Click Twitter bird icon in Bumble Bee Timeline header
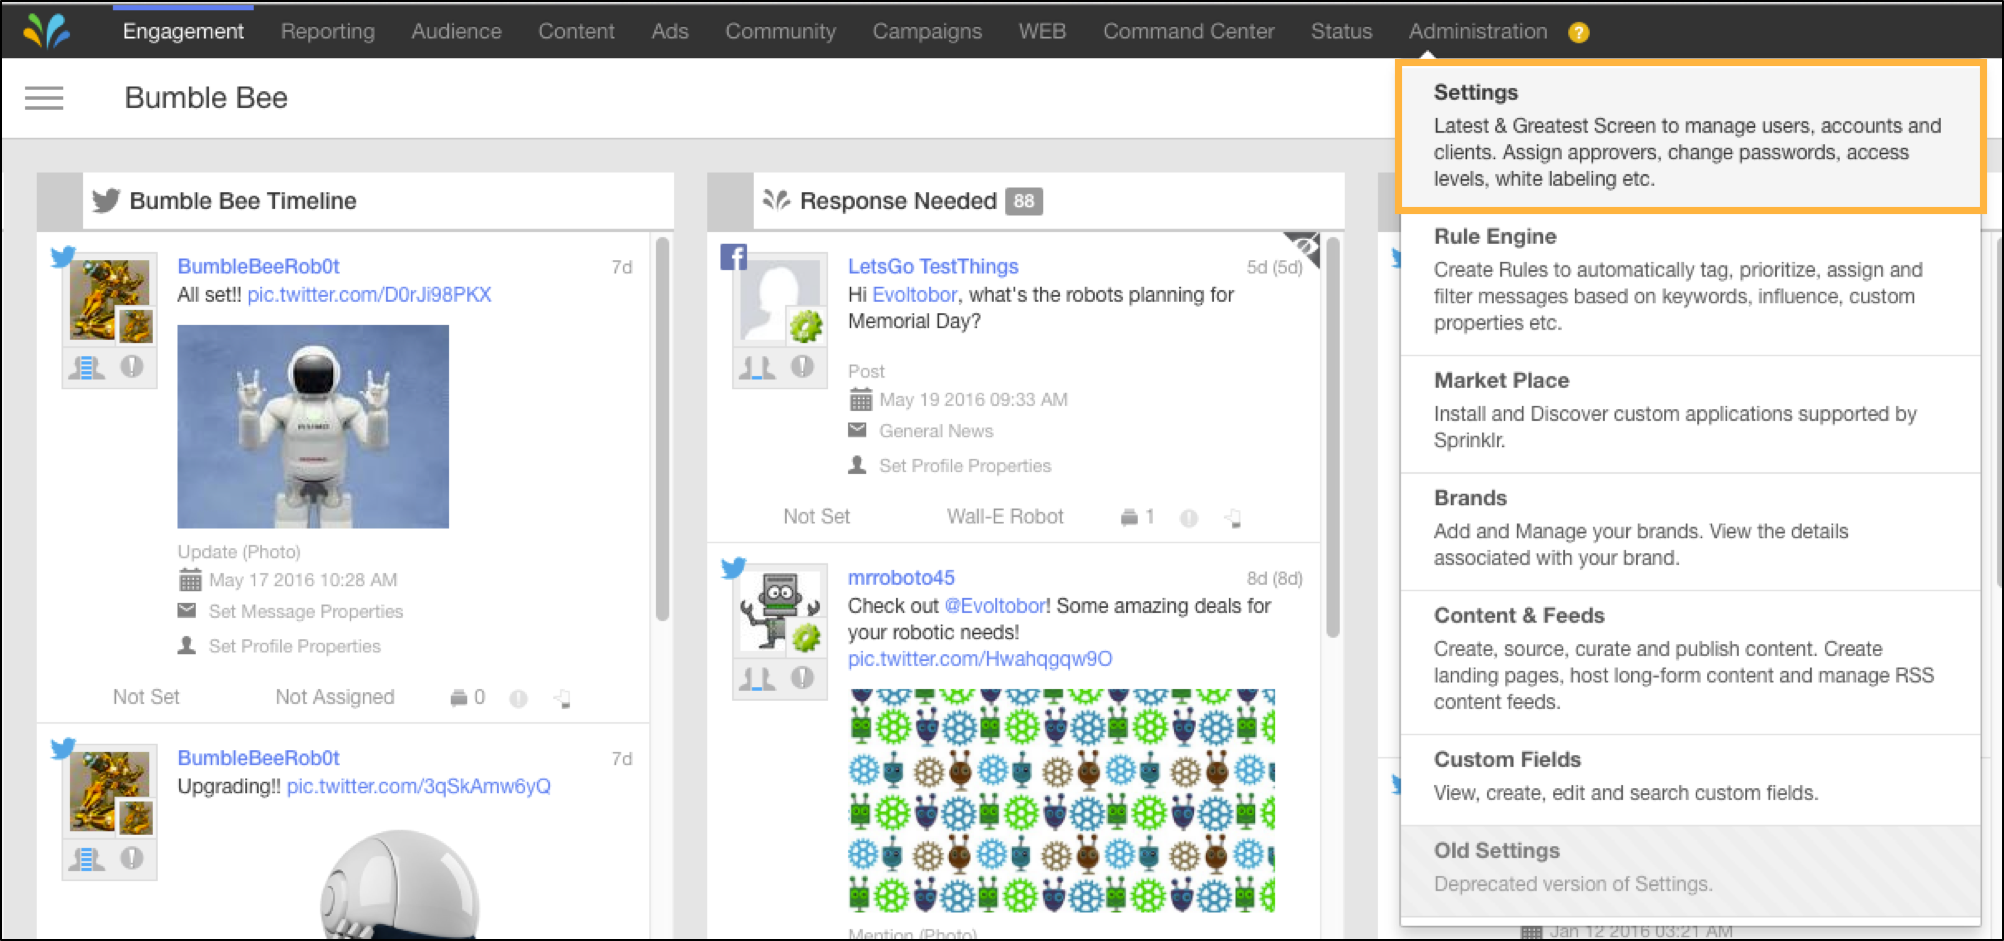 (x=106, y=201)
